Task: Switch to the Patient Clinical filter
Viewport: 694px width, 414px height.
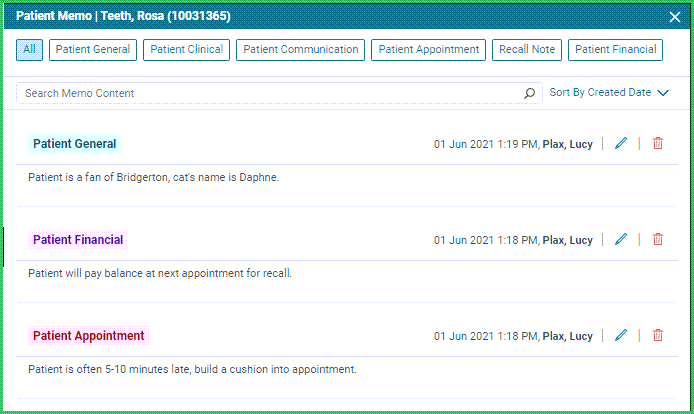Action: pyautogui.click(x=186, y=50)
